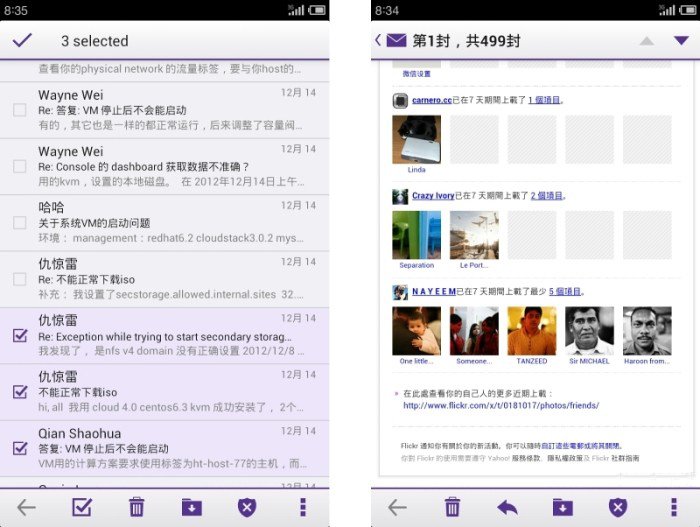Go back using left screen's bottom arrow
This screenshot has width=700, height=527.
point(26,507)
